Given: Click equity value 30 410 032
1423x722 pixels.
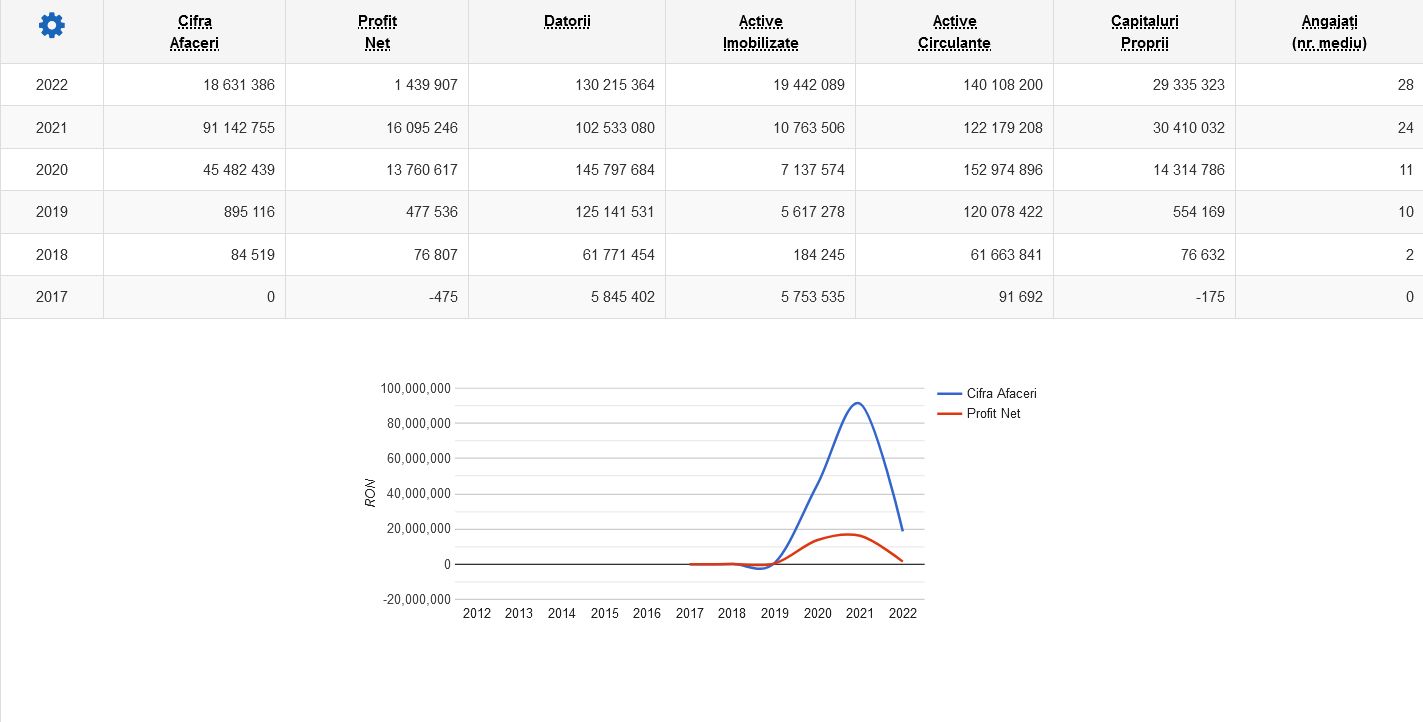Looking at the screenshot, I should (1189, 128).
